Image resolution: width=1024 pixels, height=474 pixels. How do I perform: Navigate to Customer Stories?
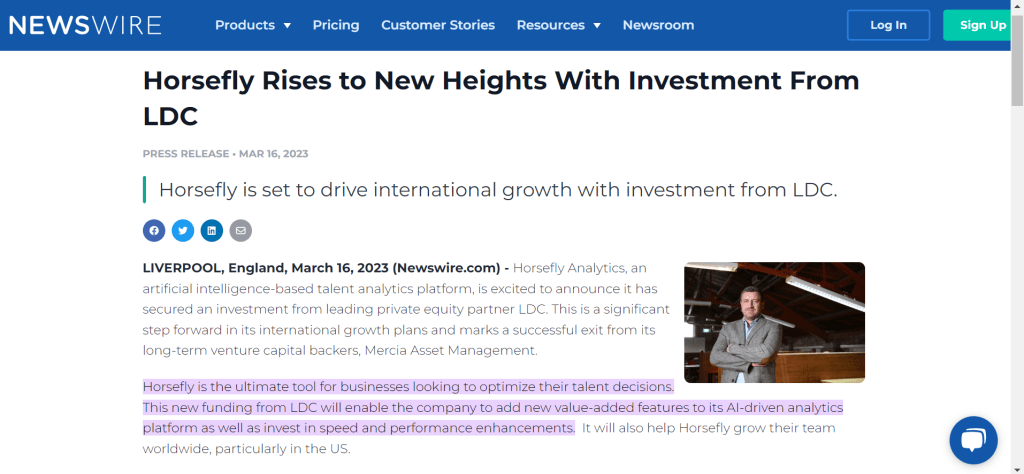click(x=438, y=25)
